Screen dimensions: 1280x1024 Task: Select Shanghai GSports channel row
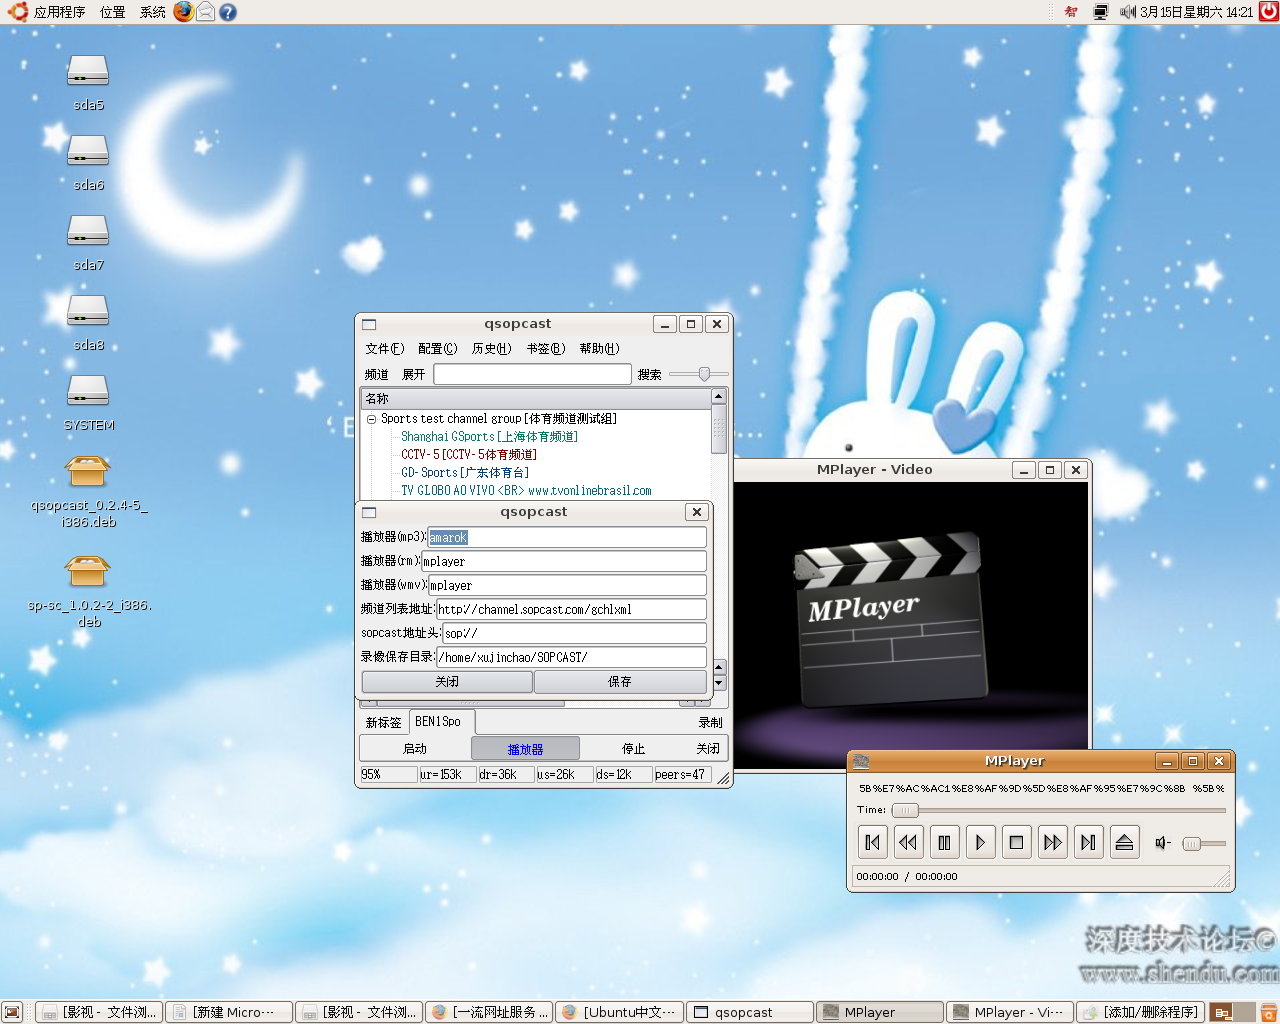489,436
